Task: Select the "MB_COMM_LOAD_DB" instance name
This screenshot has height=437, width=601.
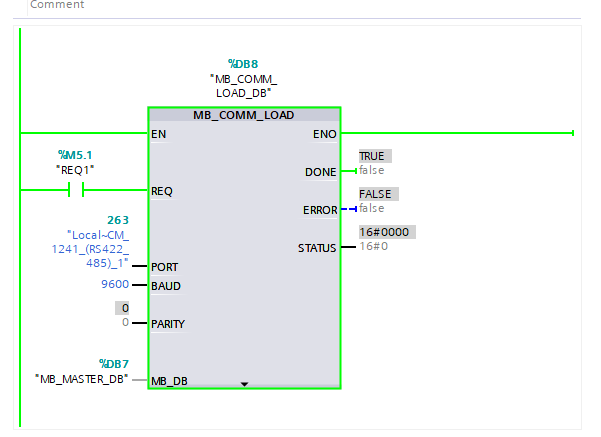Action: (243, 86)
